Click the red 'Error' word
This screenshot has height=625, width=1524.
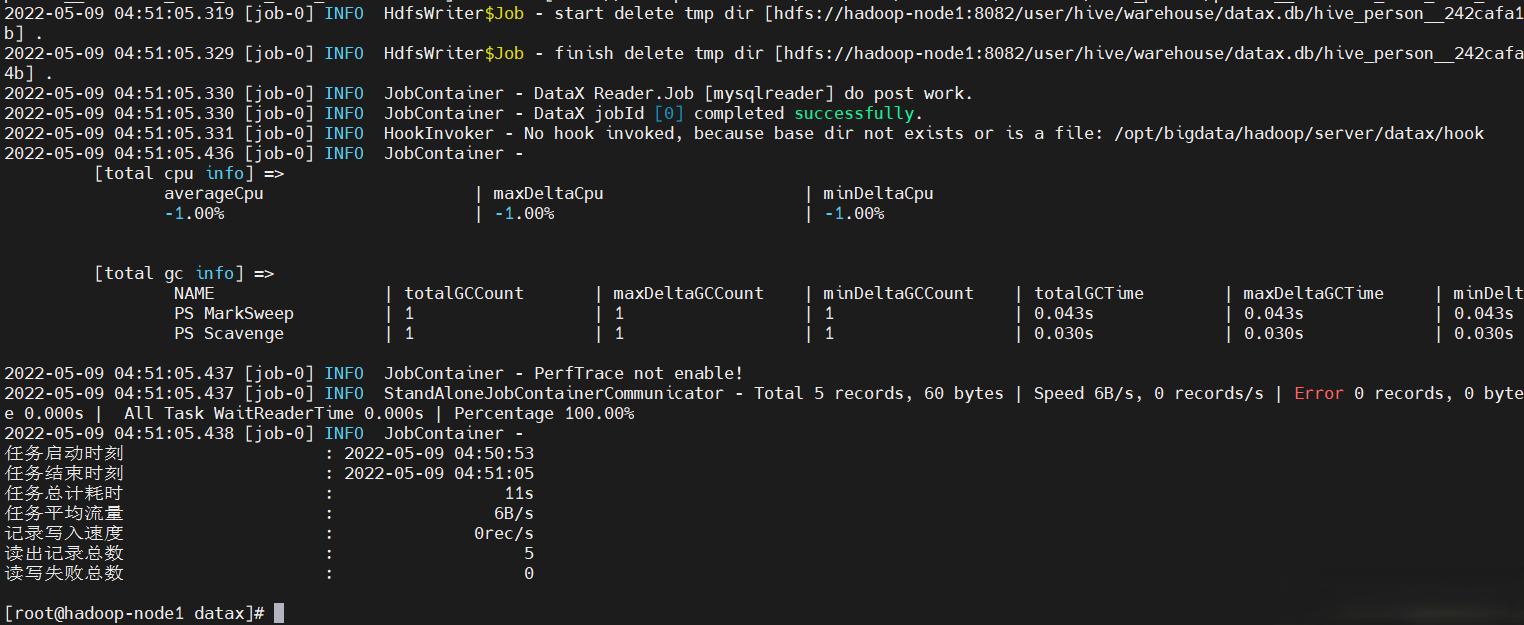pos(1318,393)
